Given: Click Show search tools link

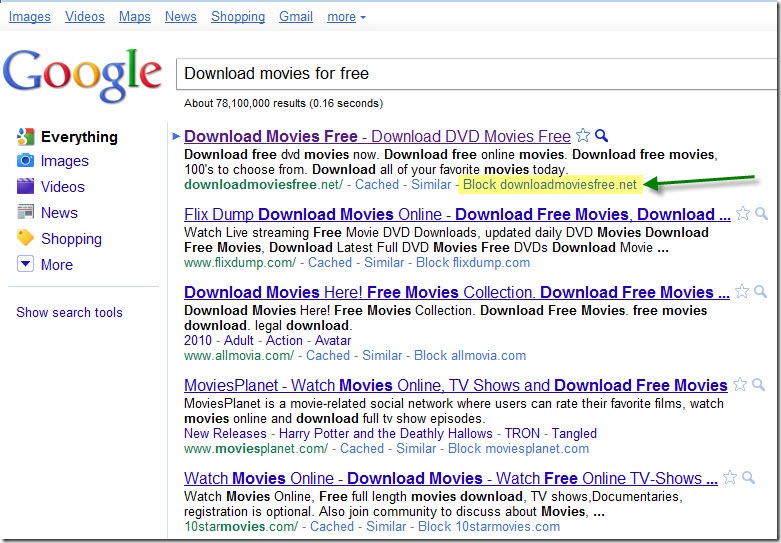Looking at the screenshot, I should pos(69,312).
